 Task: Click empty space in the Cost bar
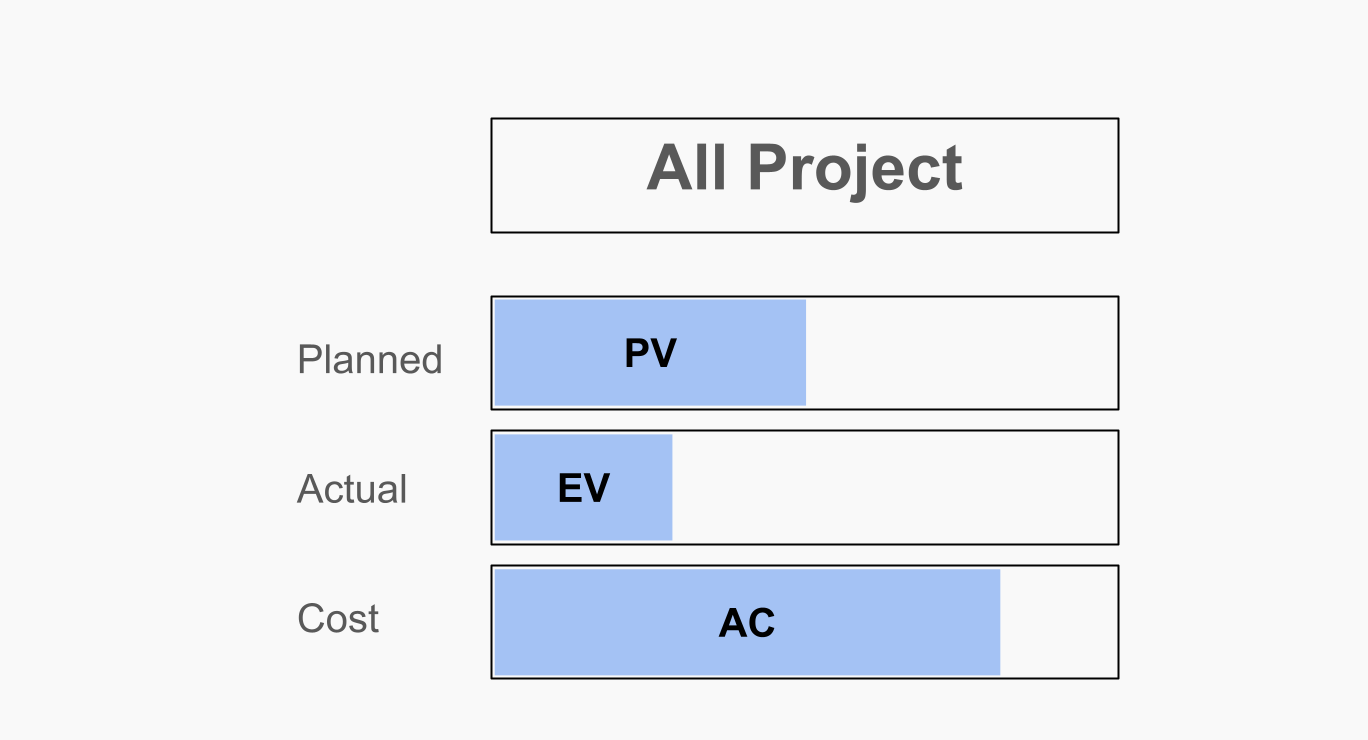point(1058,622)
